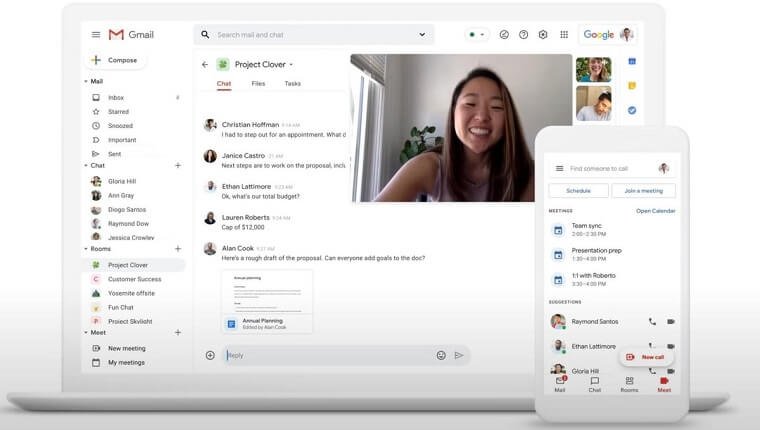Start video call with Gloria Hill on phone
The width and height of the screenshot is (760, 430).
671,371
